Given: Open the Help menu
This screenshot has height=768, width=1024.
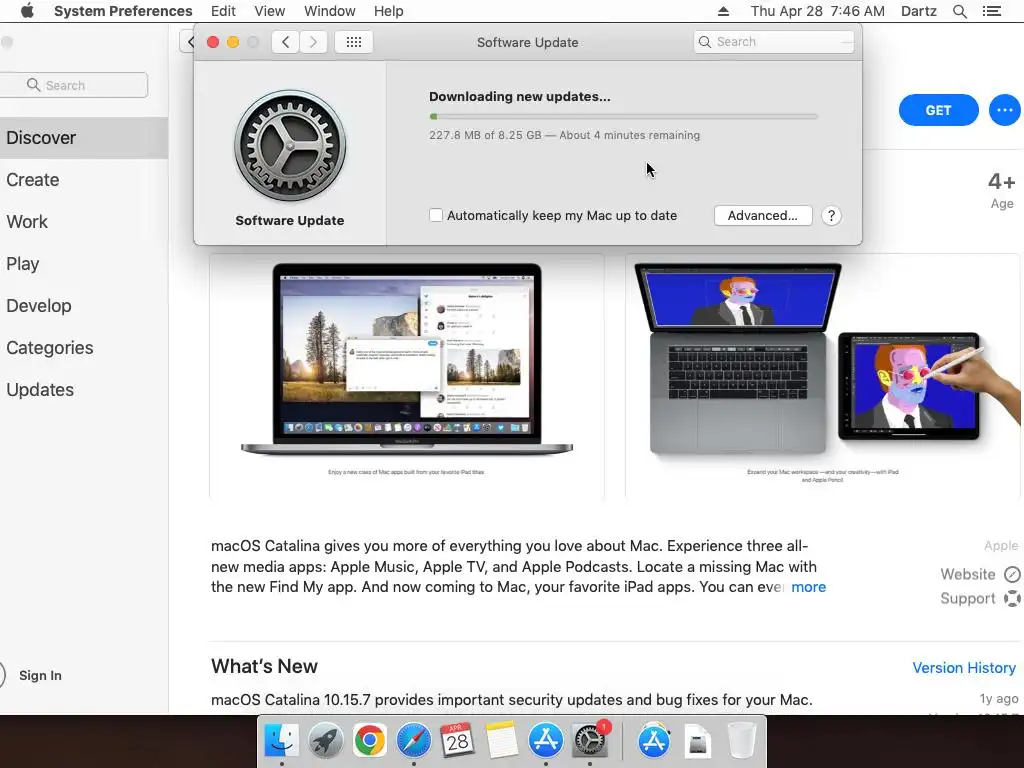Looking at the screenshot, I should 389,11.
